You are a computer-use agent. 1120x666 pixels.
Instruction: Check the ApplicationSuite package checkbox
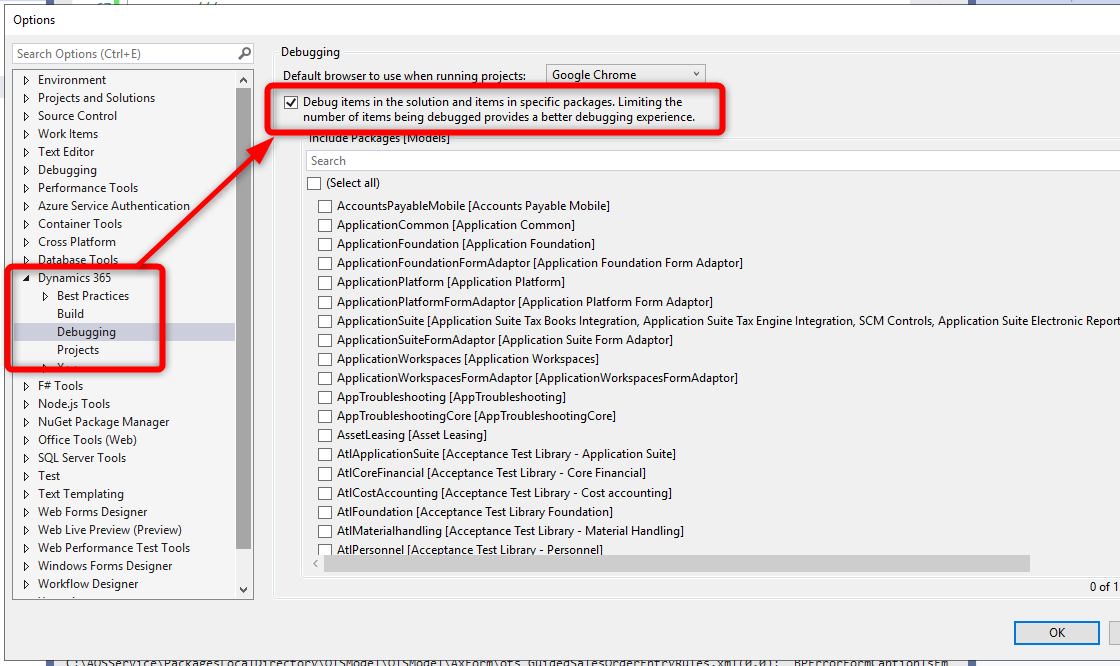pyautogui.click(x=325, y=322)
